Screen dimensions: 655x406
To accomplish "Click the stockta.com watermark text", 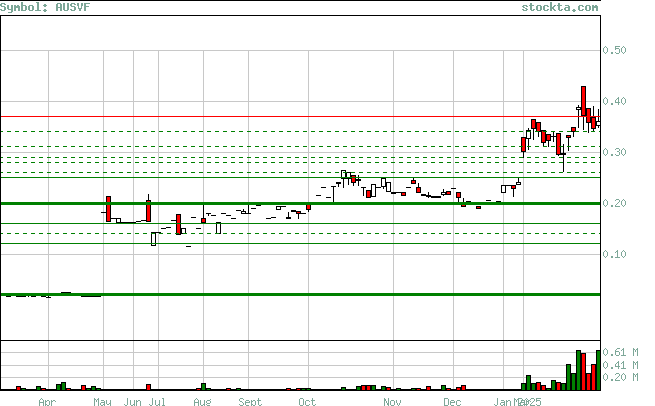I will point(560,7).
